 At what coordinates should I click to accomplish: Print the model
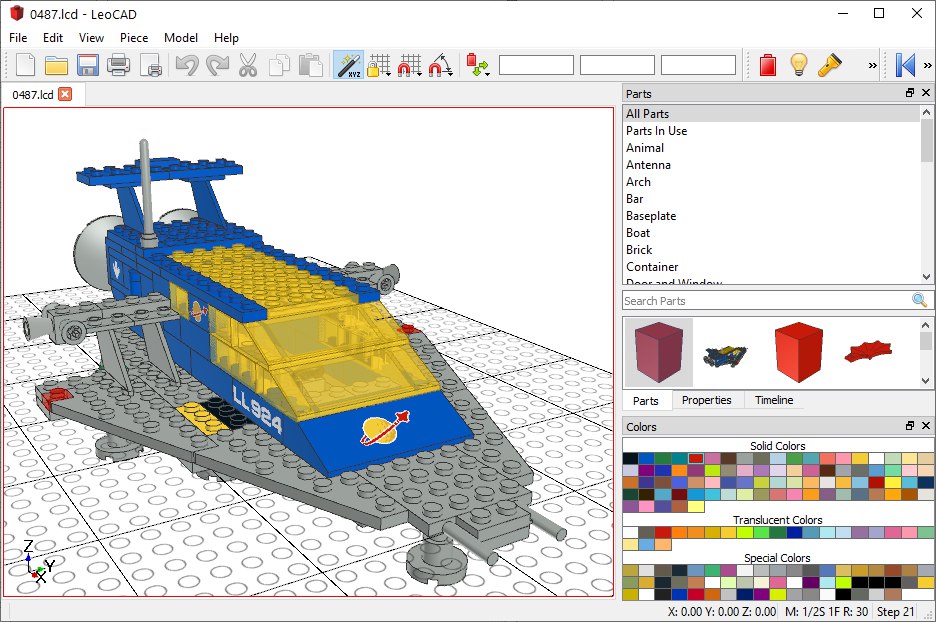tap(118, 64)
